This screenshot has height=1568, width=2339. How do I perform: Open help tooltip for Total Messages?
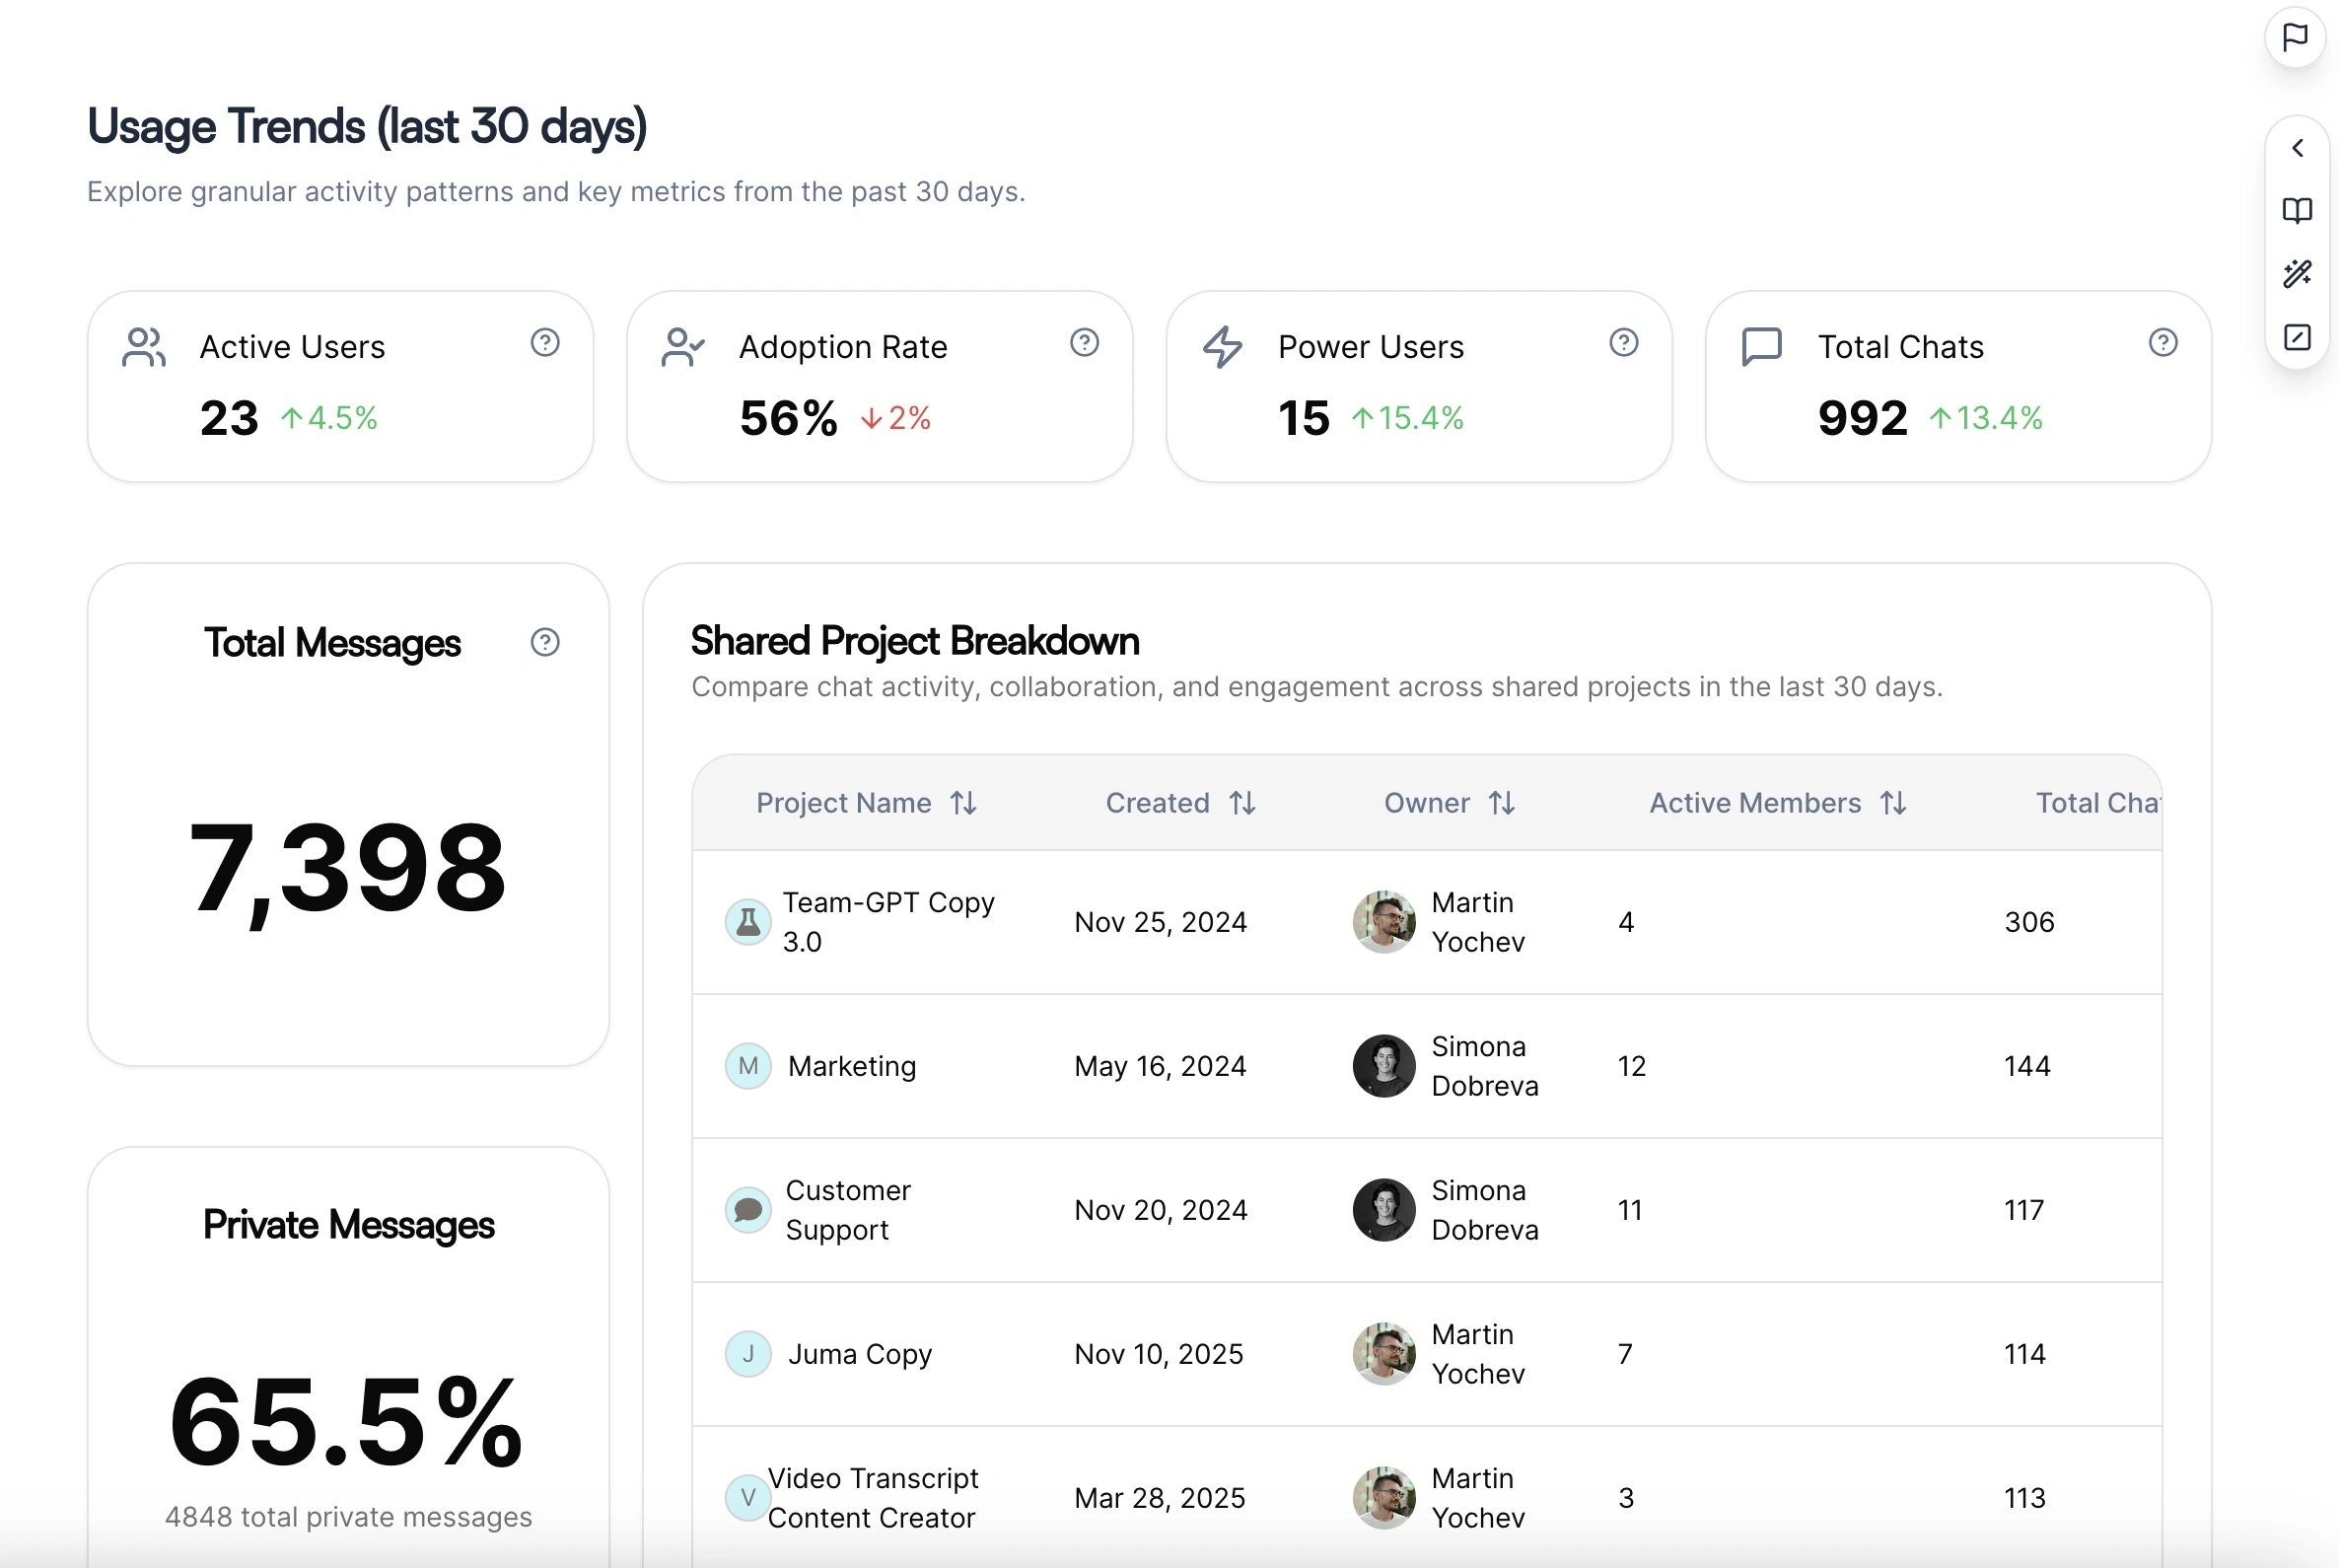tap(545, 642)
